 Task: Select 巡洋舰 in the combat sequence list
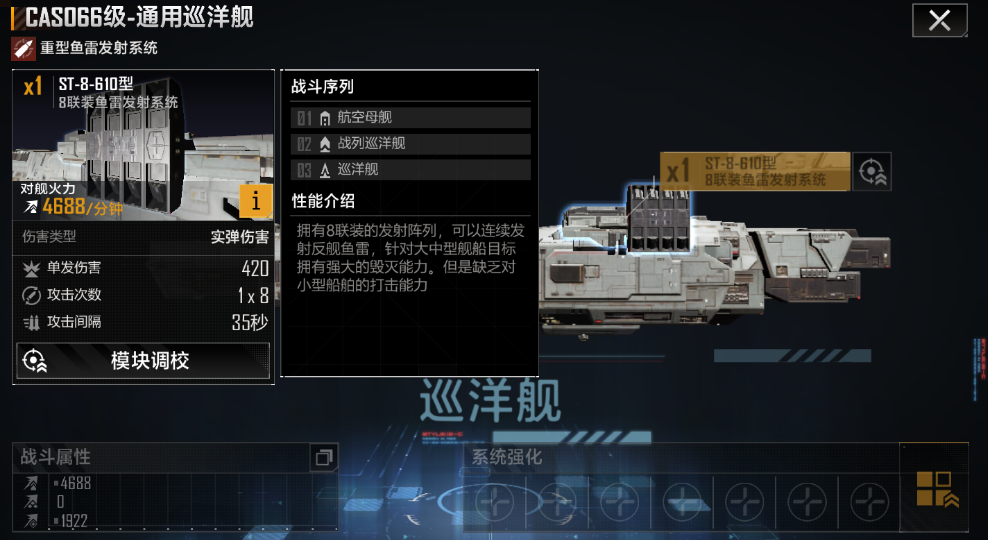click(x=411, y=169)
